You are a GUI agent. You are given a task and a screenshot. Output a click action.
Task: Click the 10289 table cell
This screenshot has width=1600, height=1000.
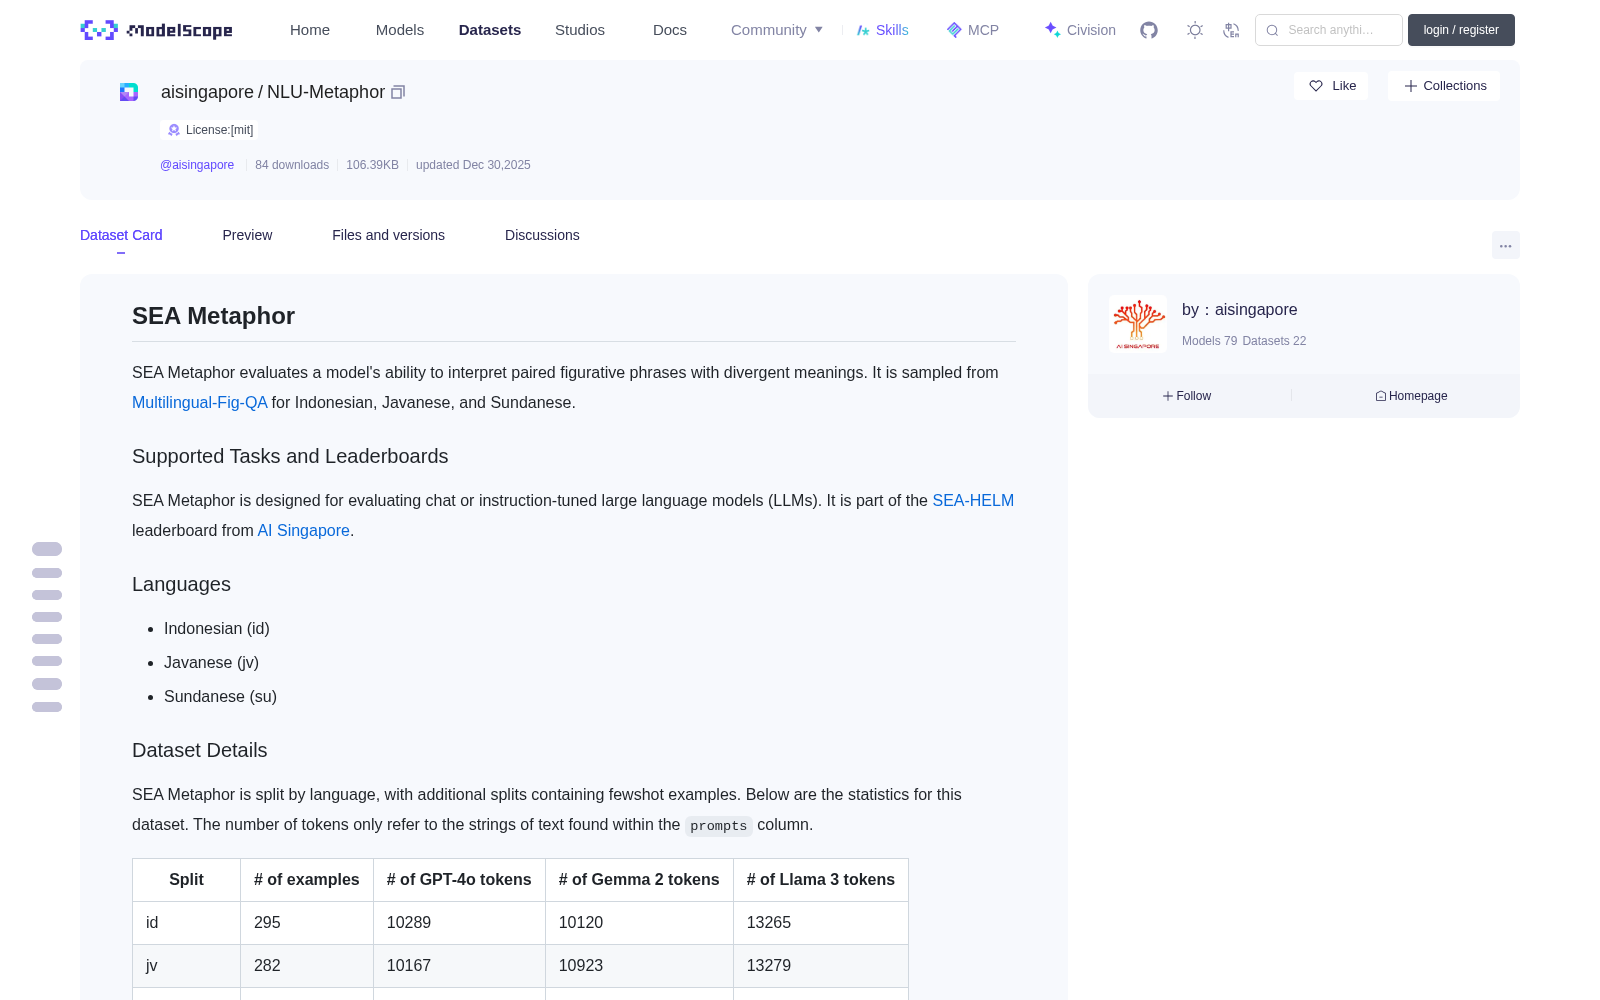pos(459,923)
